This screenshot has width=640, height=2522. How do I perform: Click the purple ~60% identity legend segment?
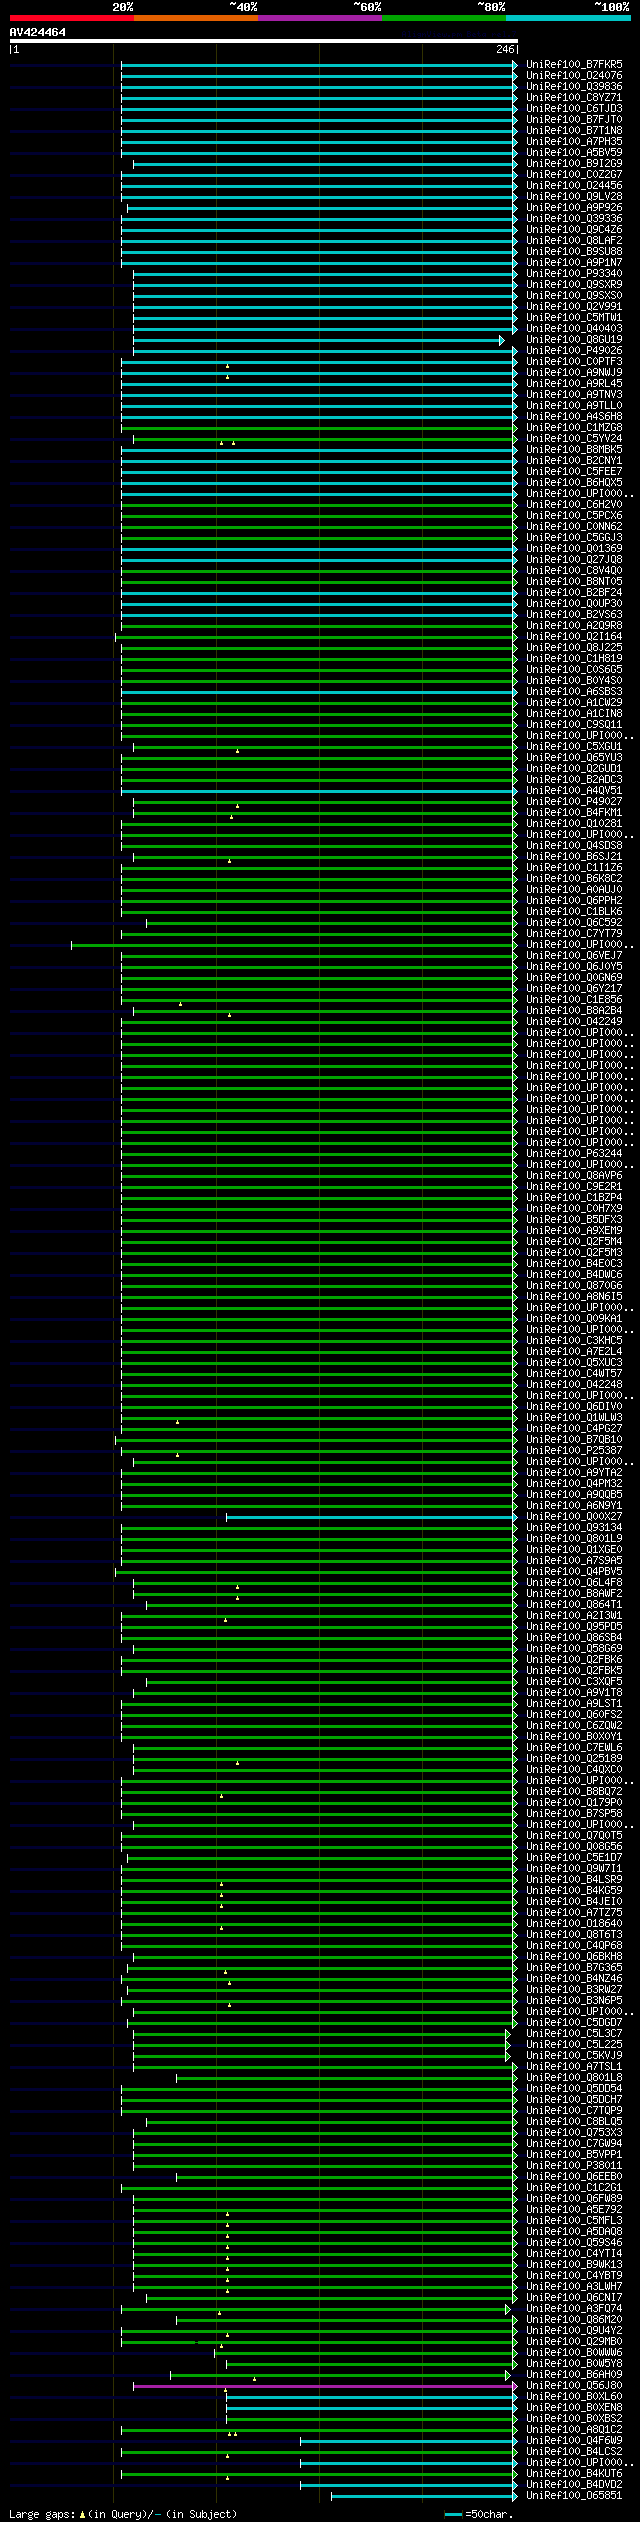(319, 18)
